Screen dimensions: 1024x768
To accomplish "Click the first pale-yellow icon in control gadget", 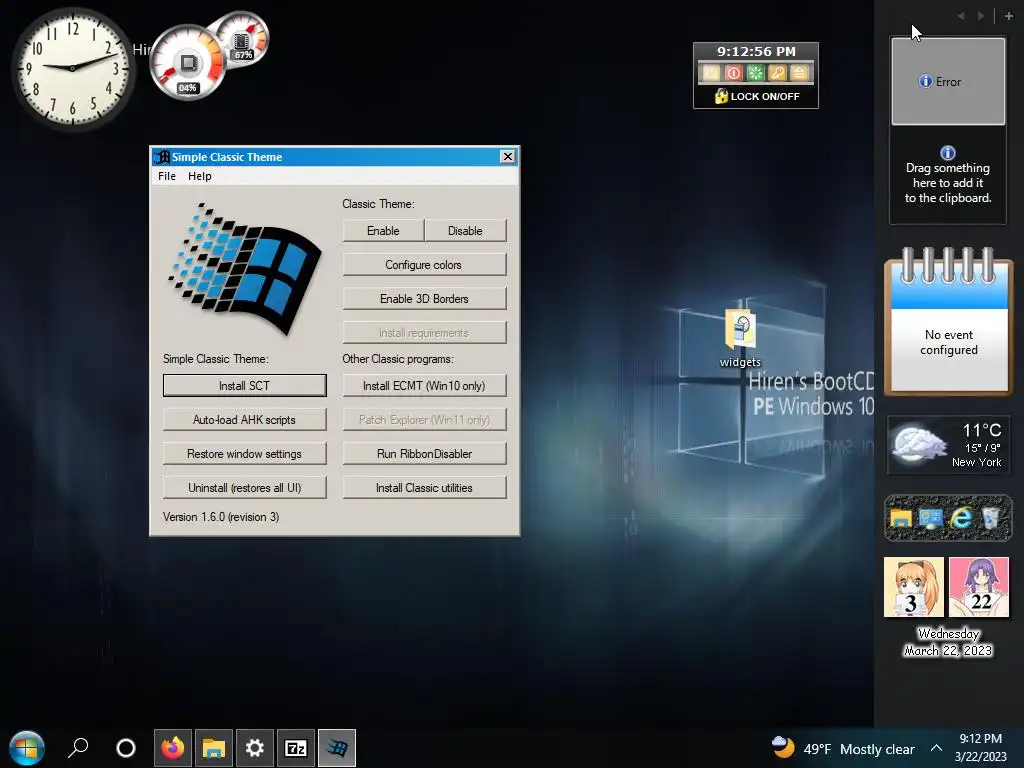I will 711,73.
